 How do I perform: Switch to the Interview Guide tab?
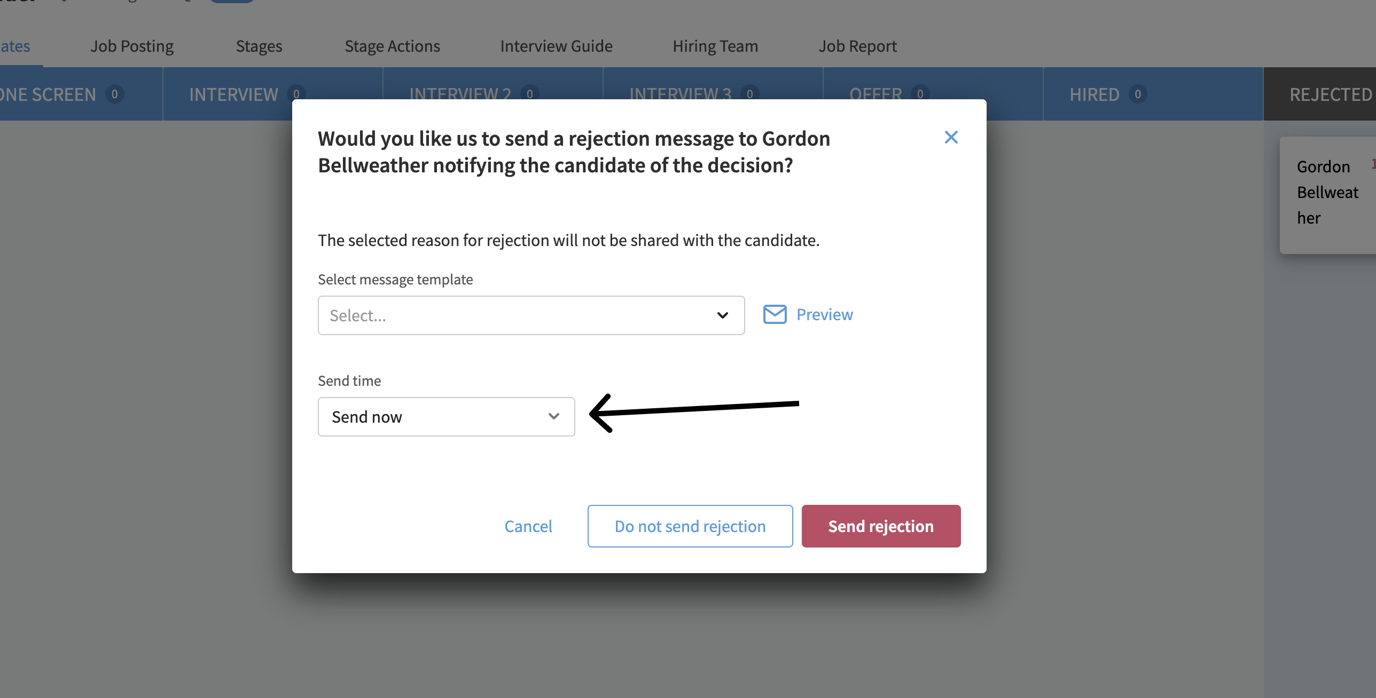(x=556, y=46)
